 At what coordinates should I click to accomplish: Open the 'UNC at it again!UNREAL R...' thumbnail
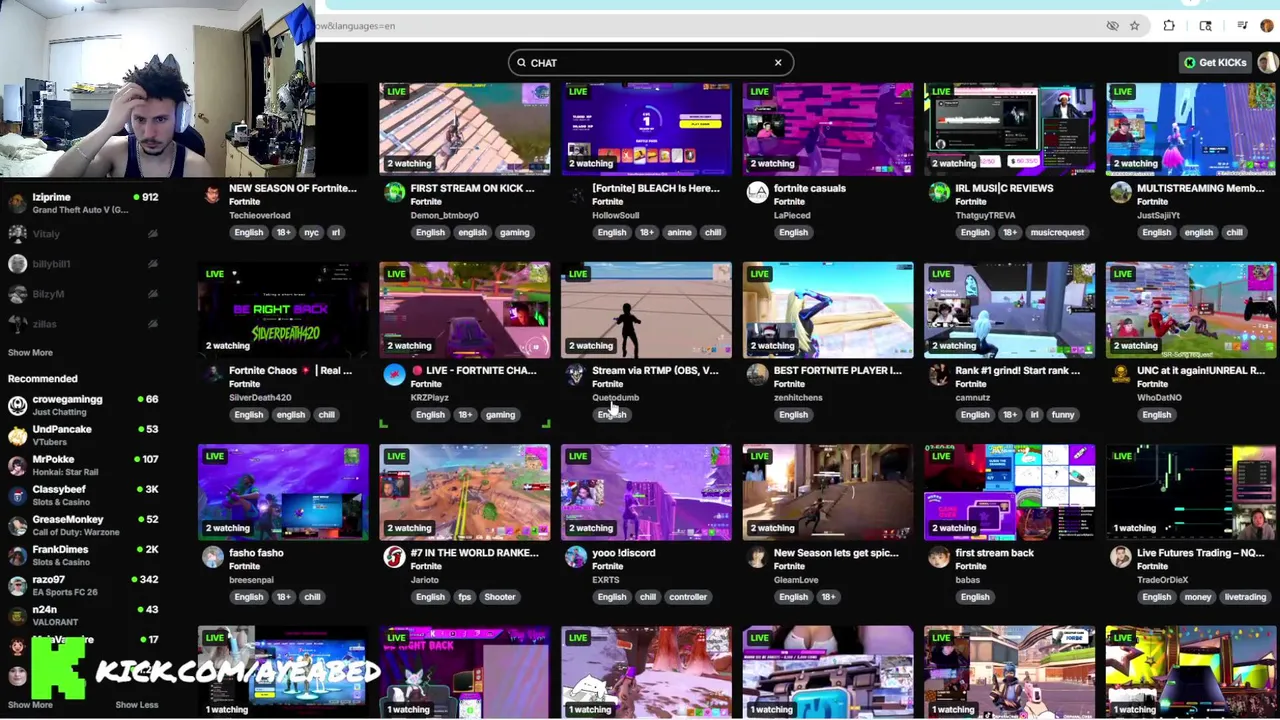pos(1191,311)
